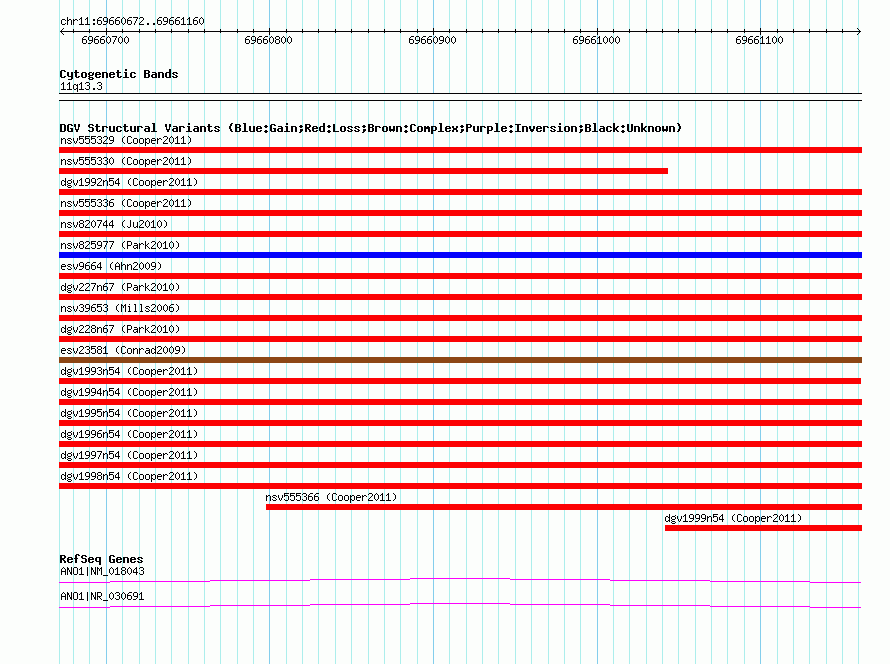
Task: Click the dgv1999n54 red bar
Action: pos(763,528)
